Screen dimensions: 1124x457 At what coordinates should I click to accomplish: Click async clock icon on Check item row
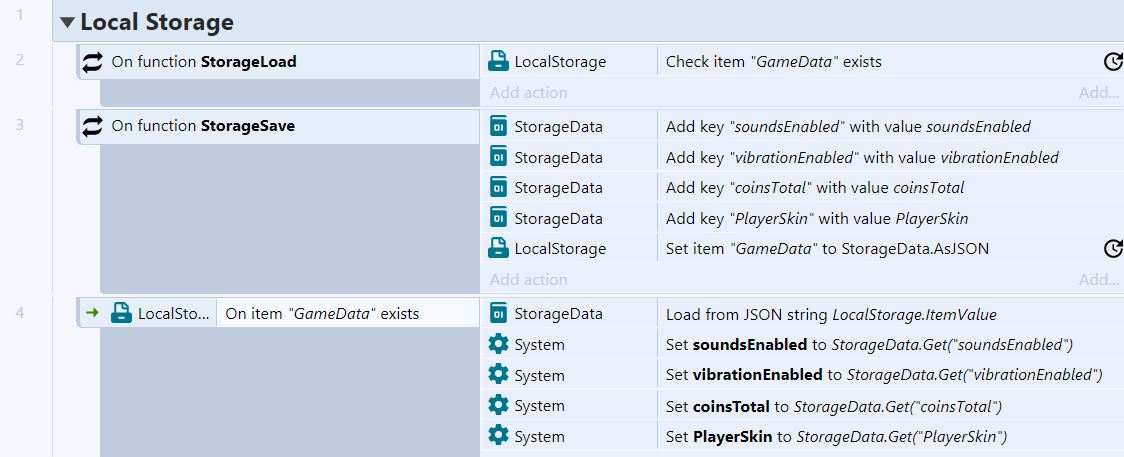tap(1113, 62)
